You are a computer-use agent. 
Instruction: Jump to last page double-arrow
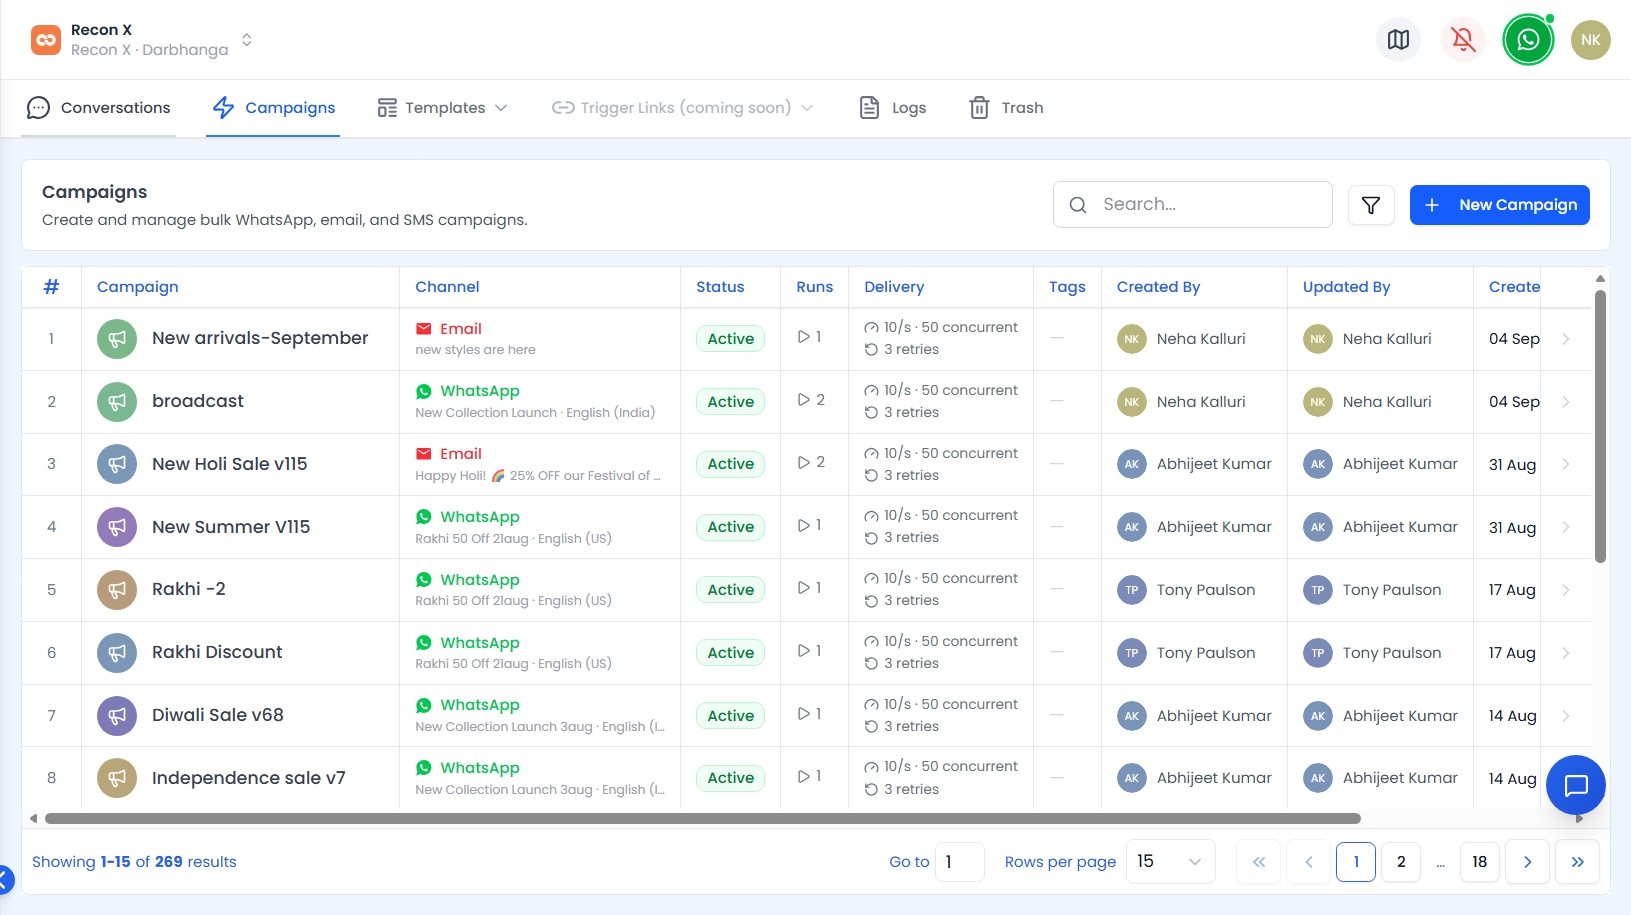(x=1577, y=862)
